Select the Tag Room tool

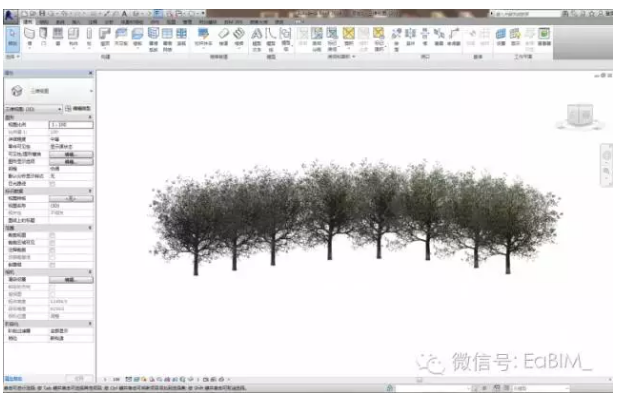coord(332,39)
